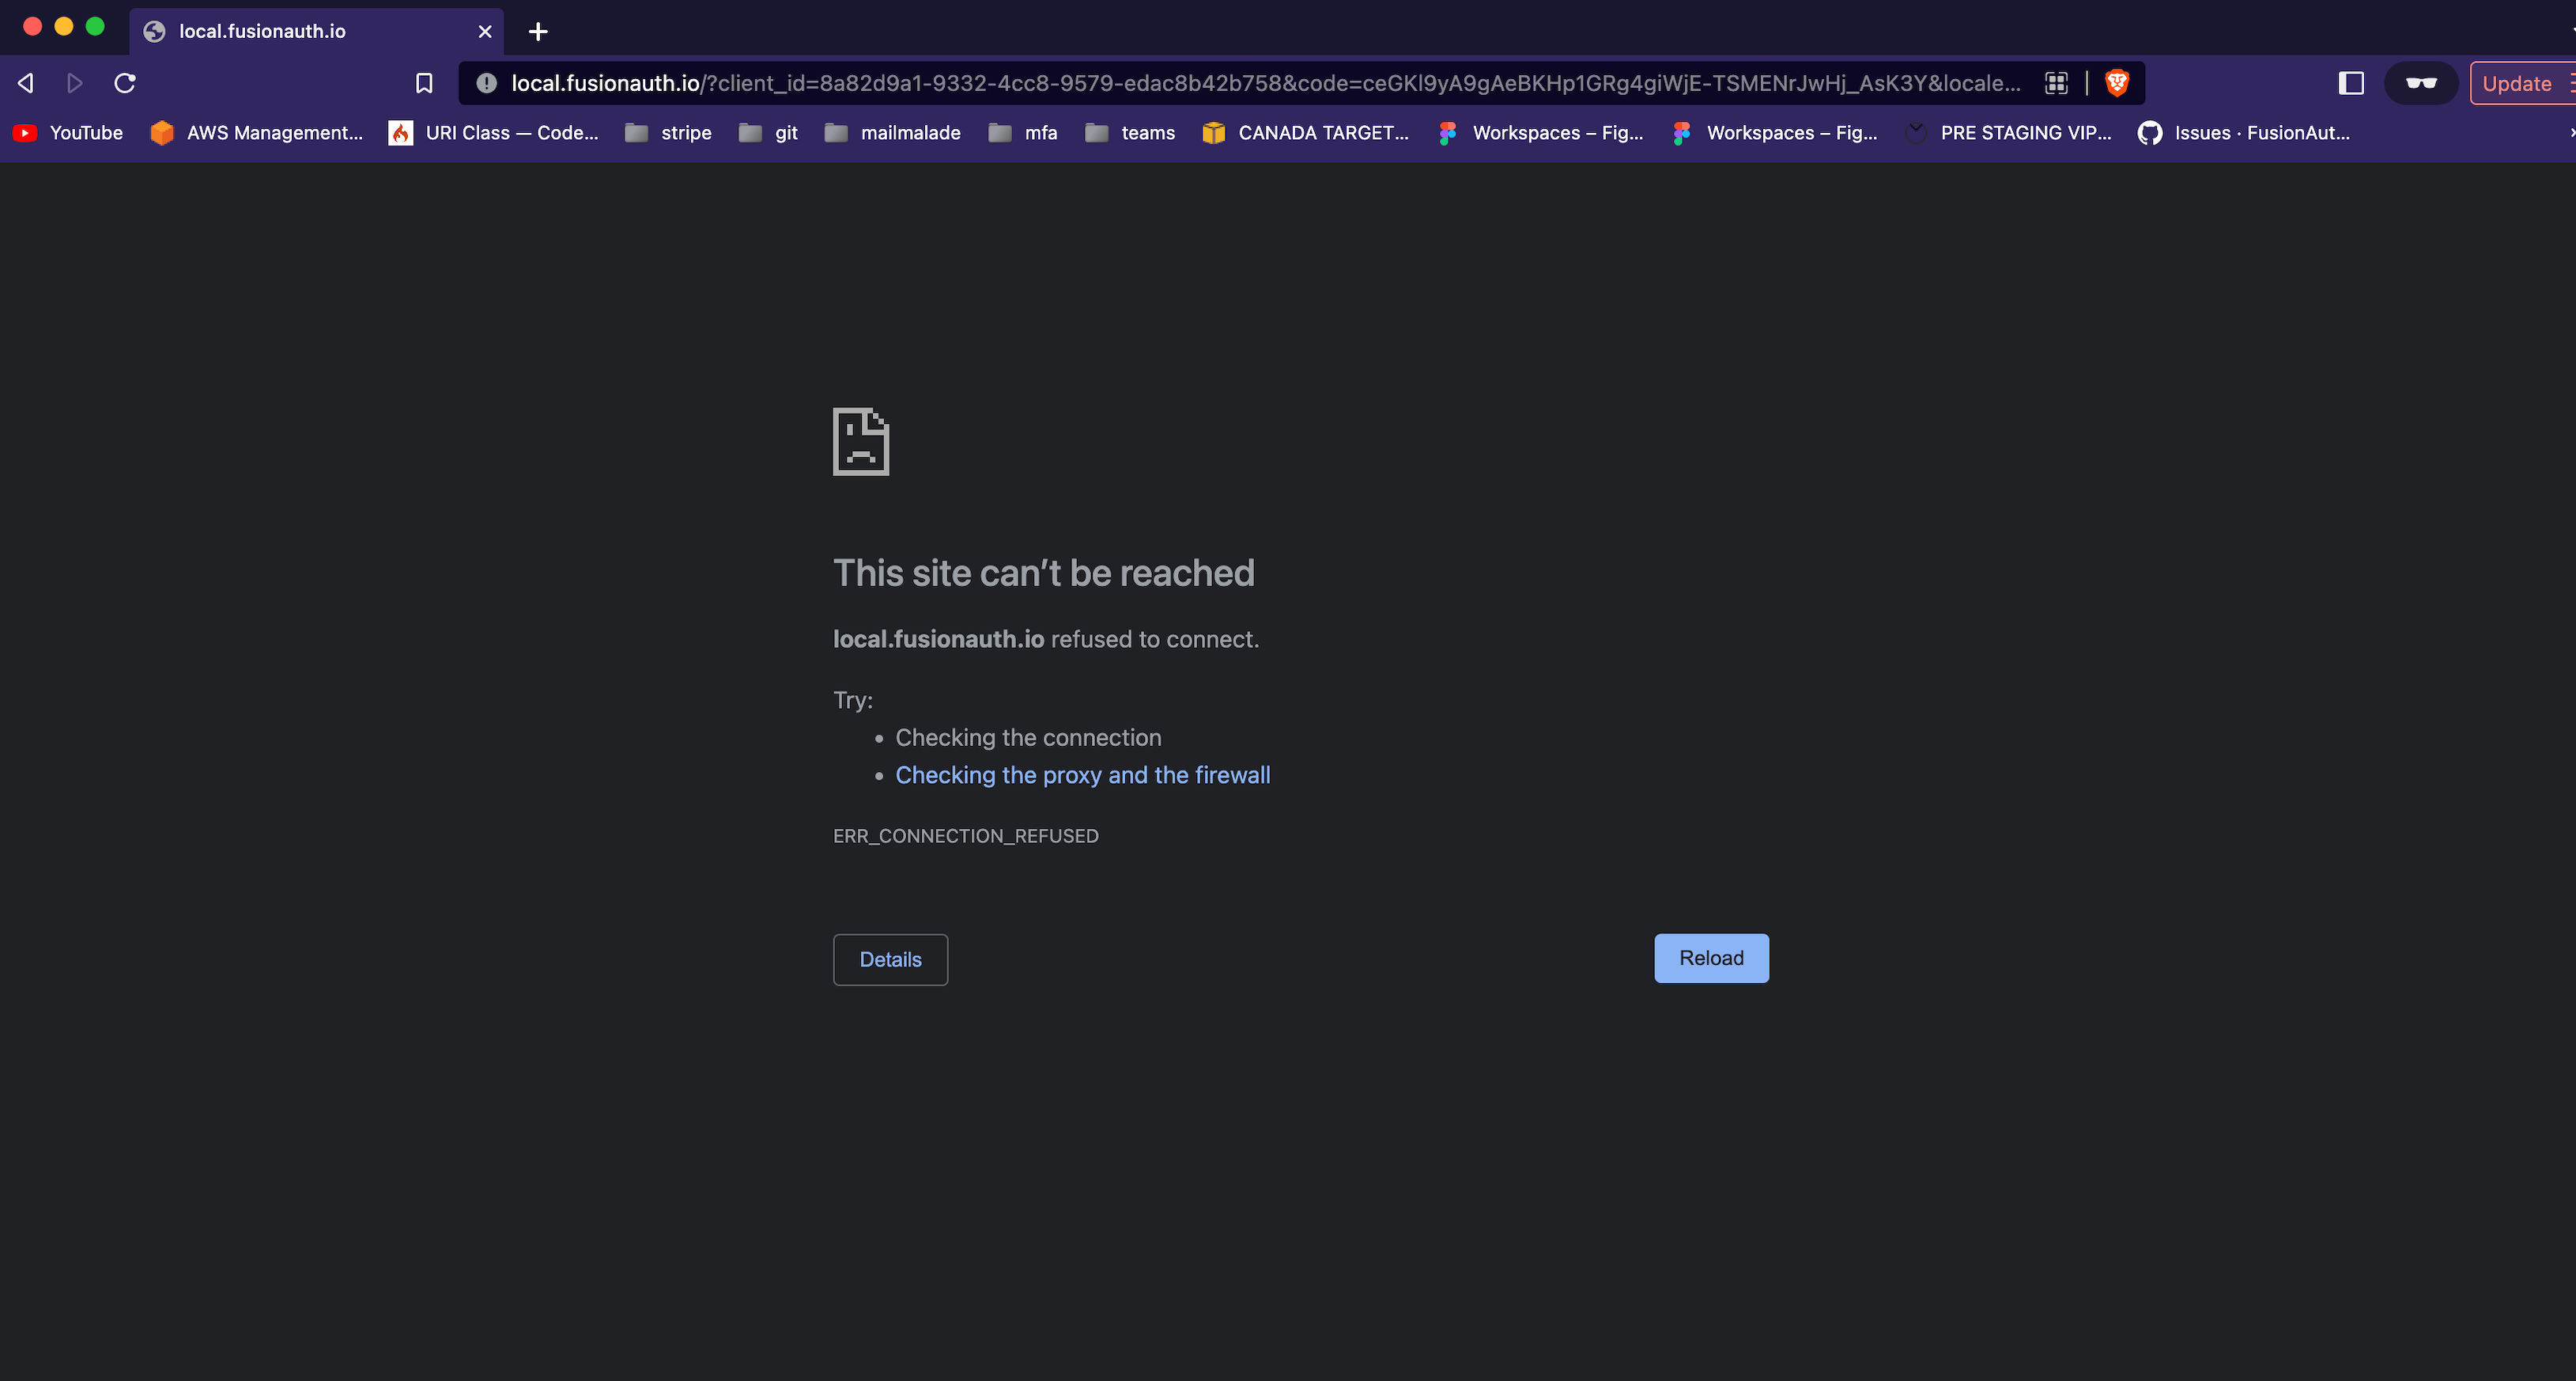Open the stripe bookmarks folder
The image size is (2576, 1381).
668,133
